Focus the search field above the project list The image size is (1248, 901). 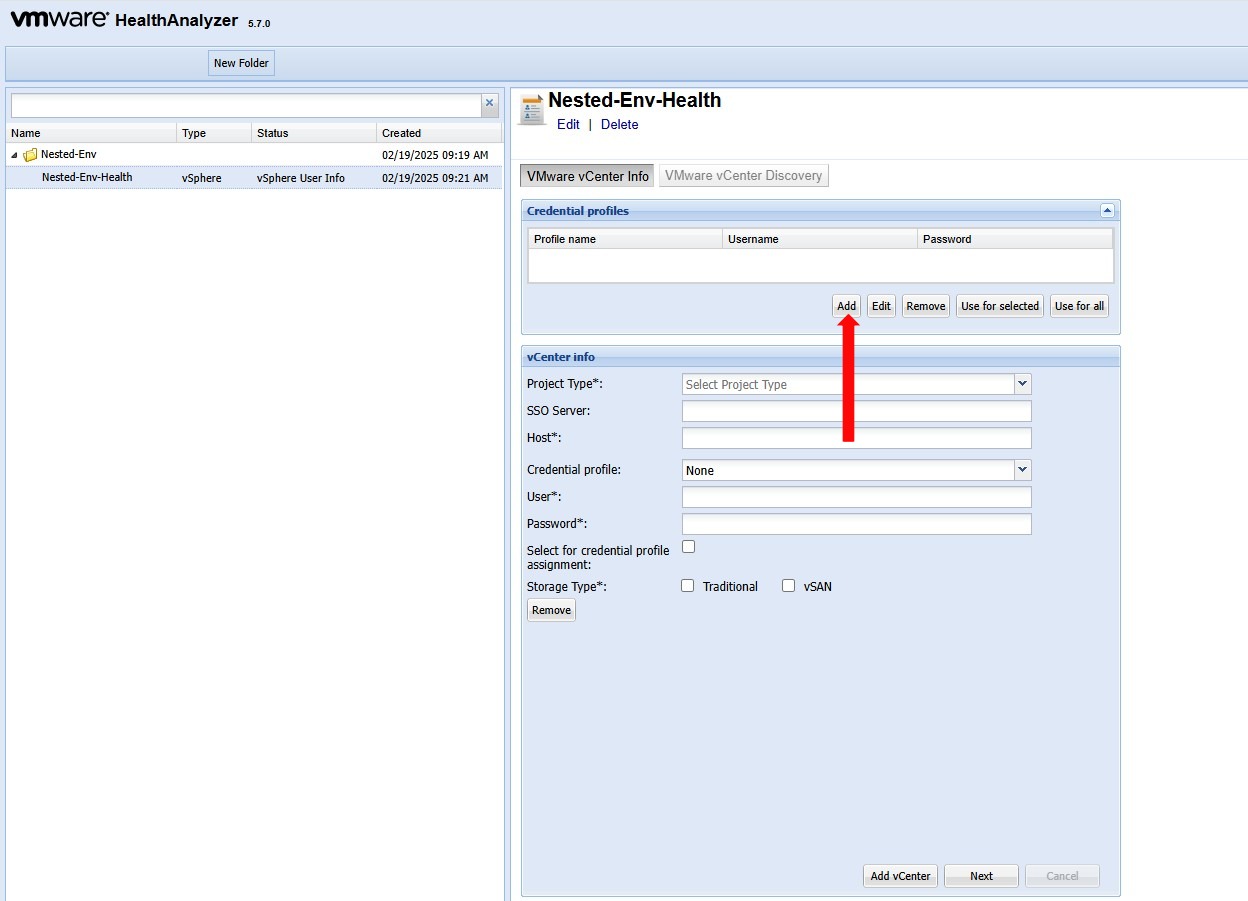(246, 105)
